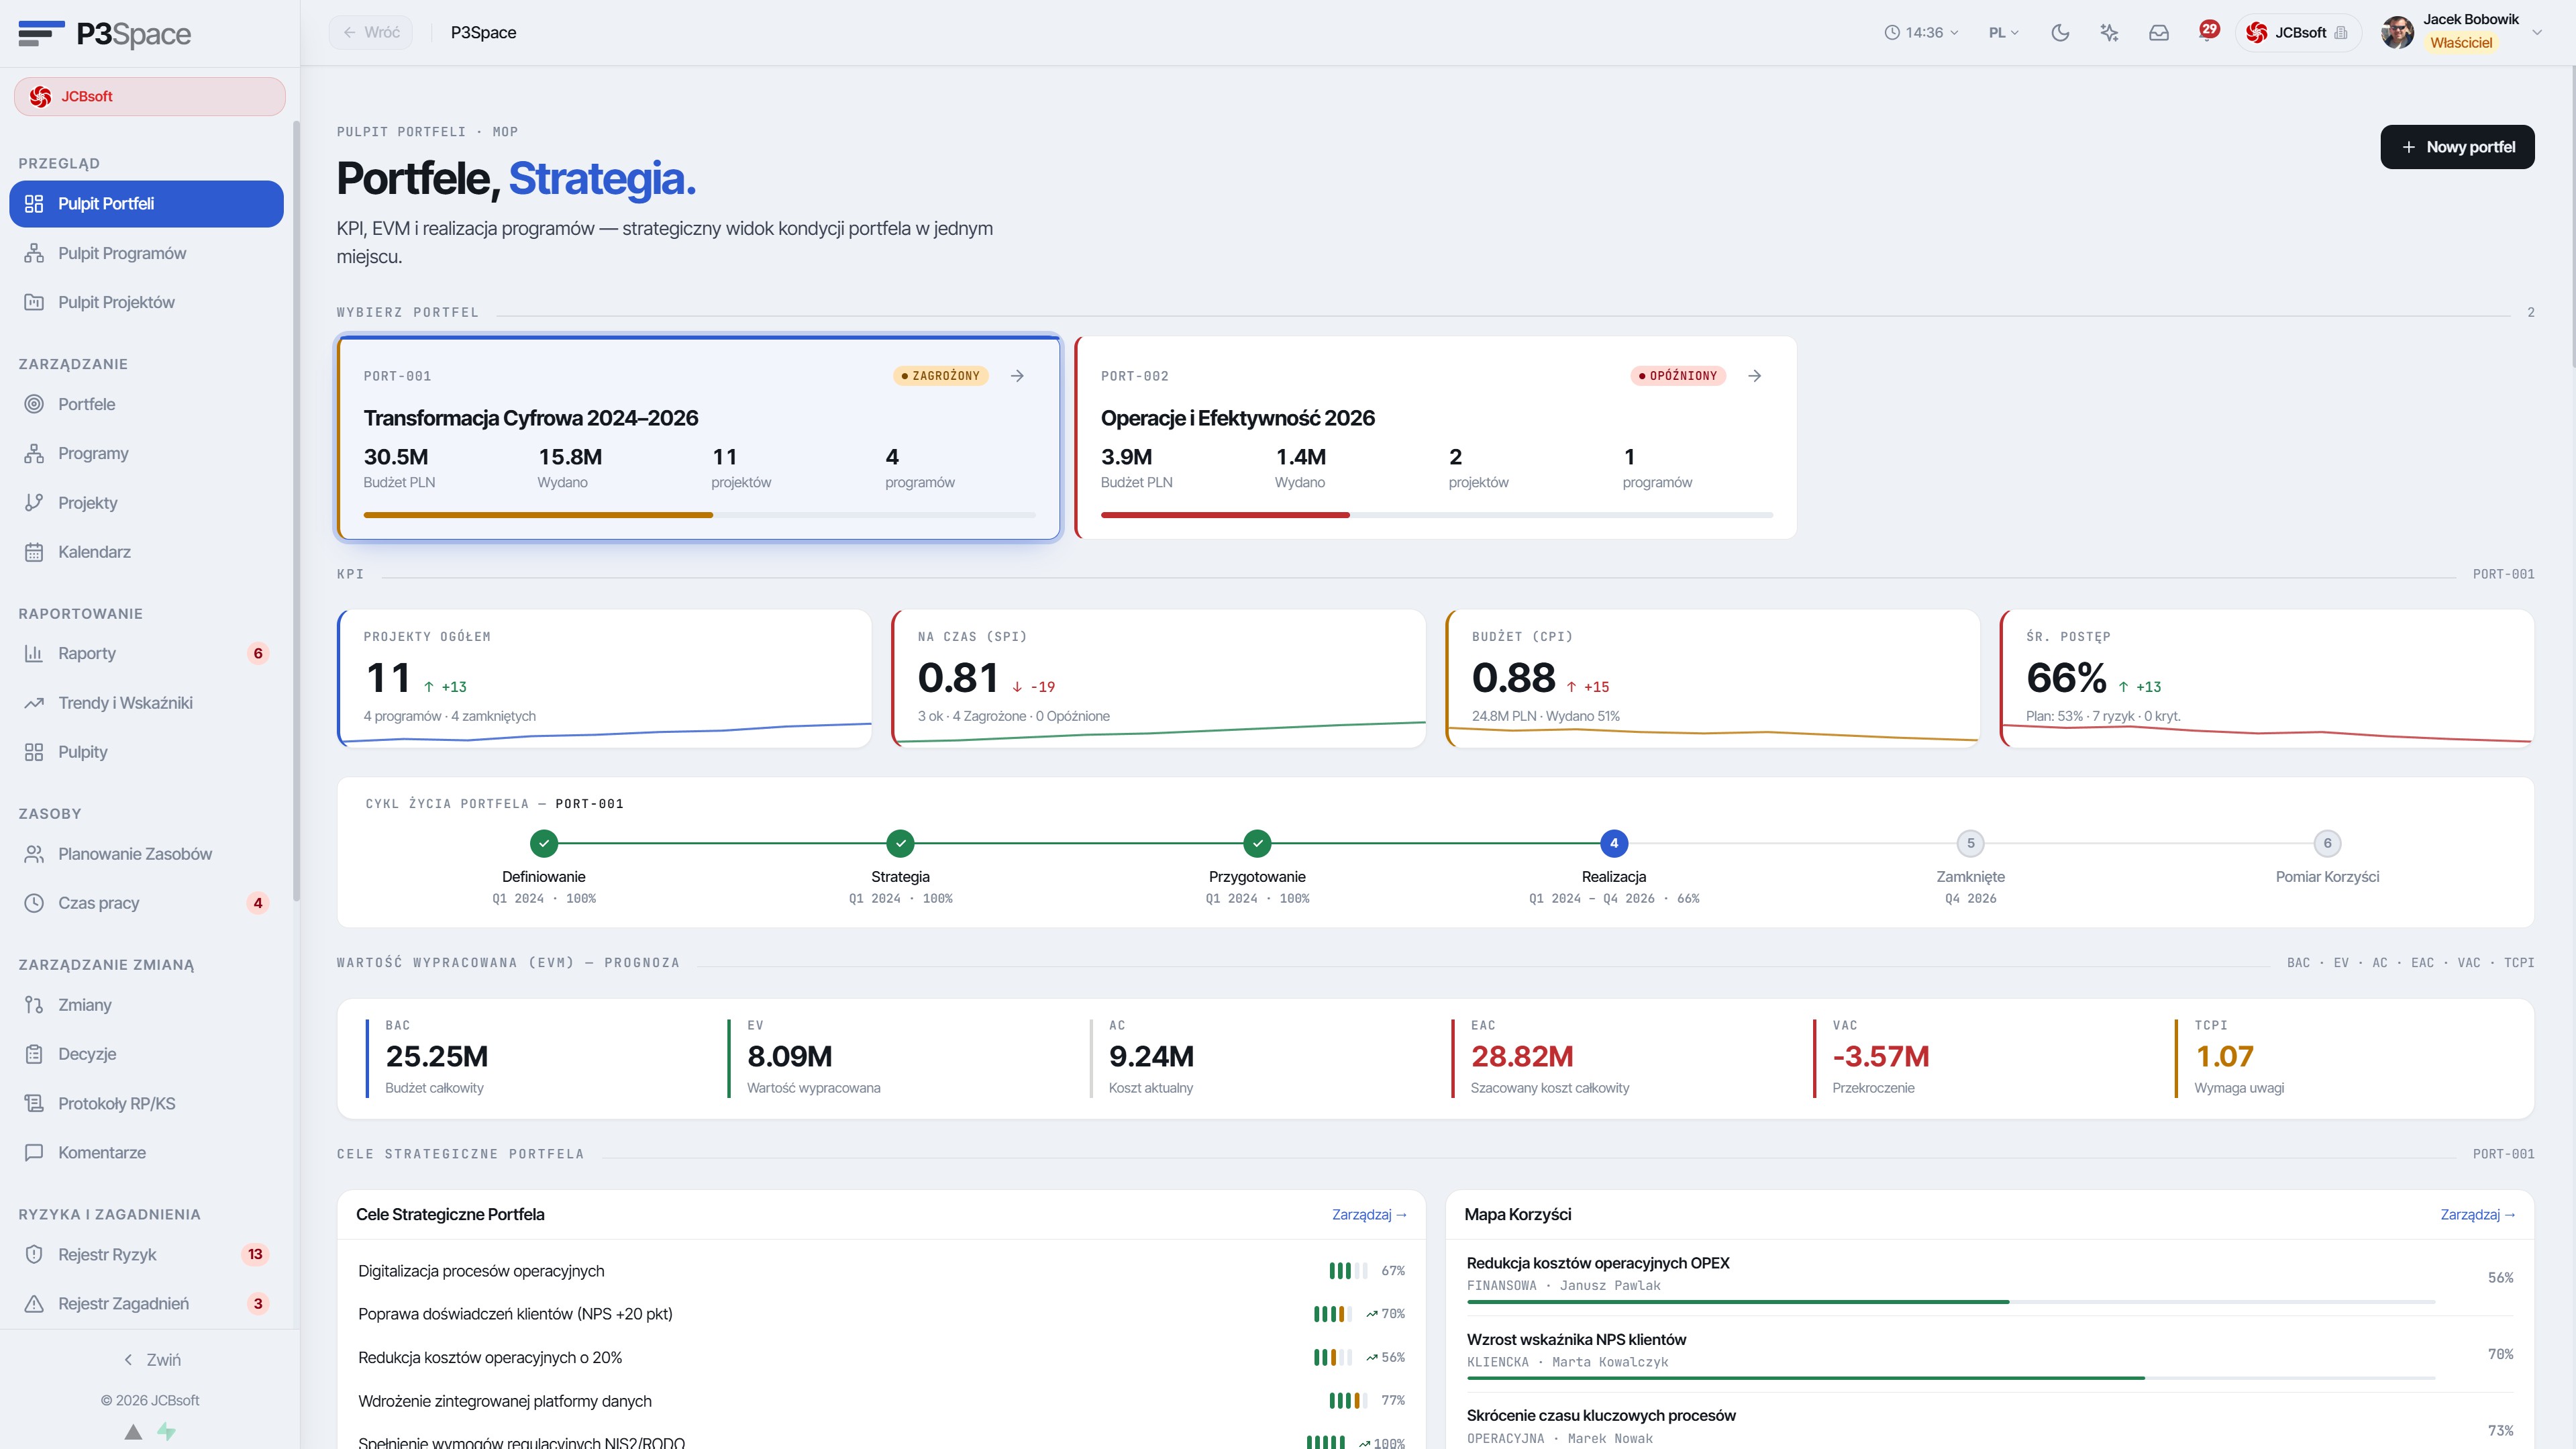The width and height of the screenshot is (2576, 1449).
Task: Open the inbox tray icon
Action: point(2159,33)
